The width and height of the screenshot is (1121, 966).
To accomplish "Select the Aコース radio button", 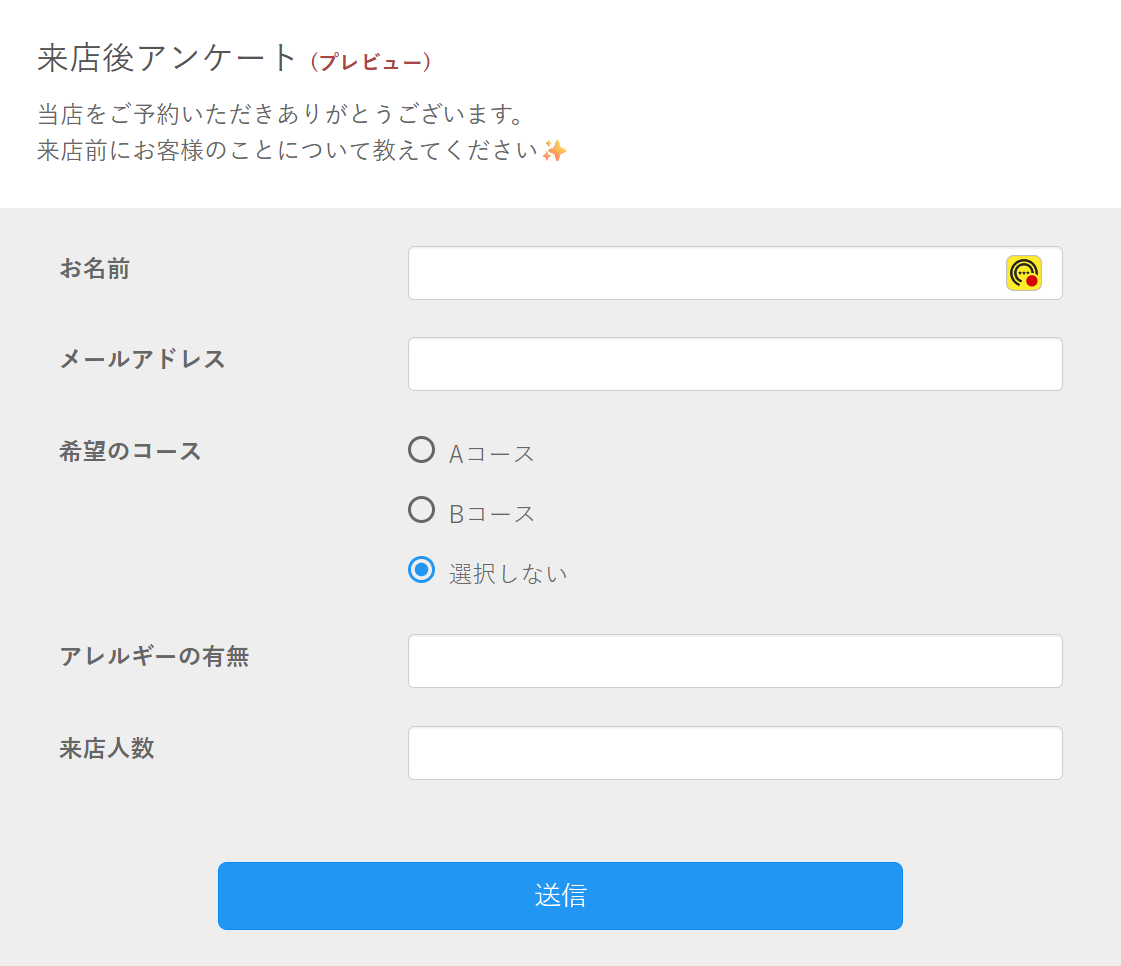I will 422,450.
